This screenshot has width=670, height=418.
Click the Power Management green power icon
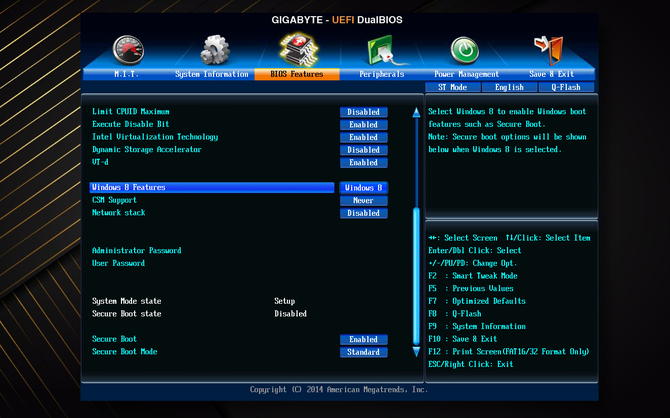[465, 50]
